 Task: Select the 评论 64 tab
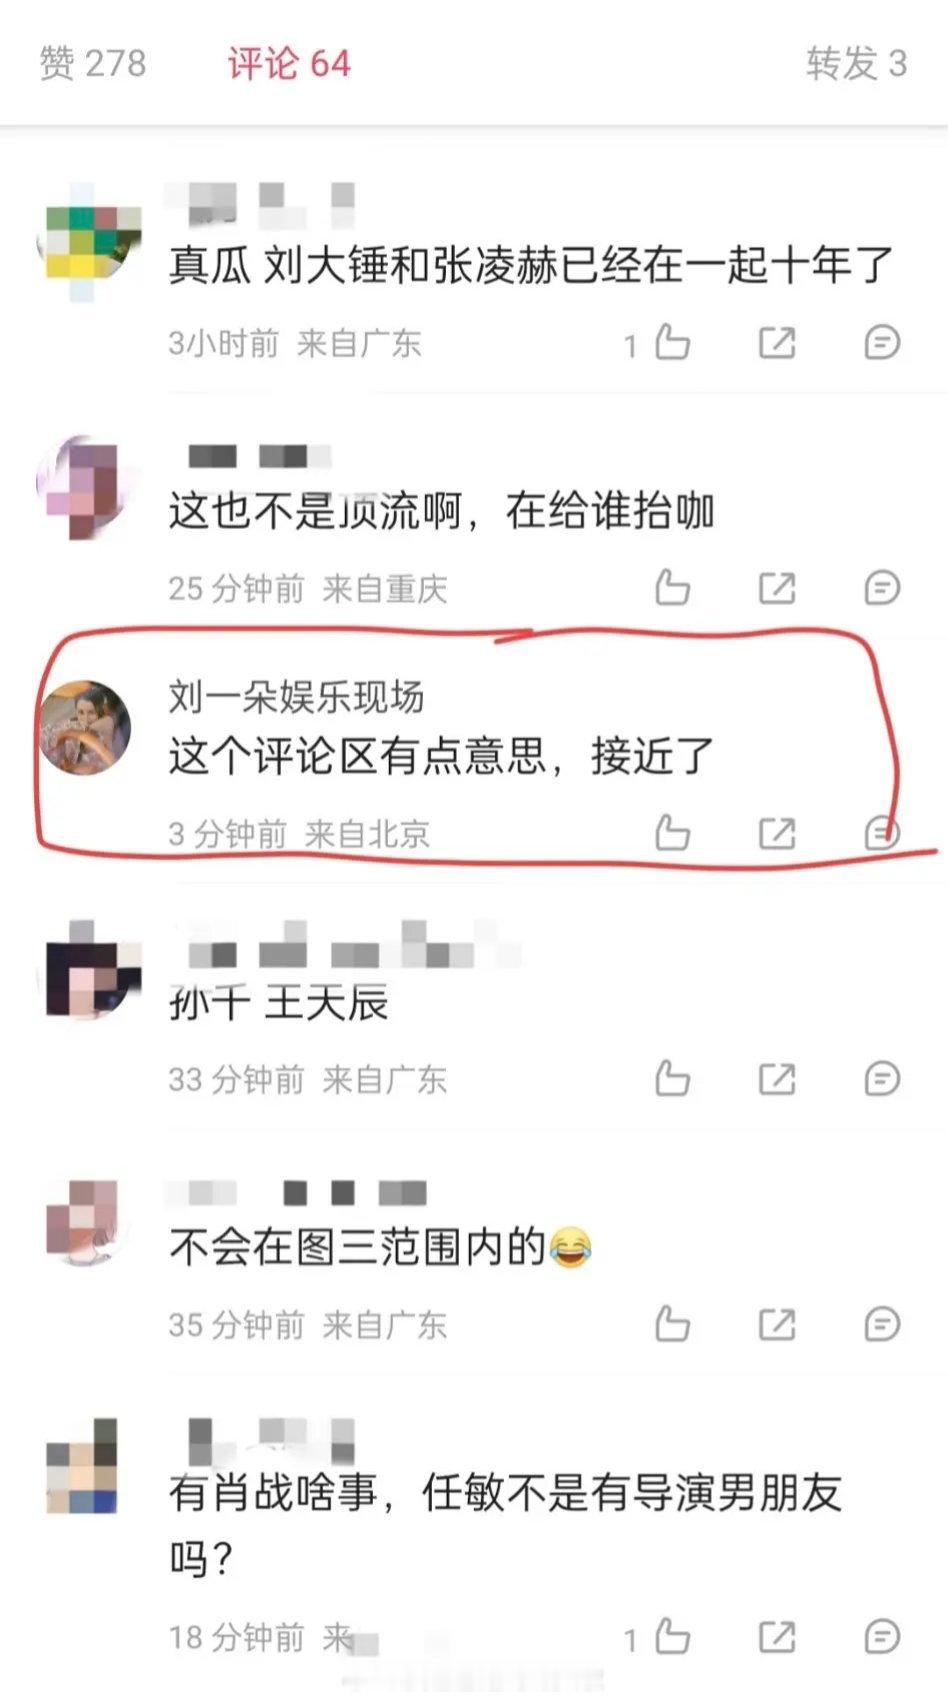click(x=289, y=63)
